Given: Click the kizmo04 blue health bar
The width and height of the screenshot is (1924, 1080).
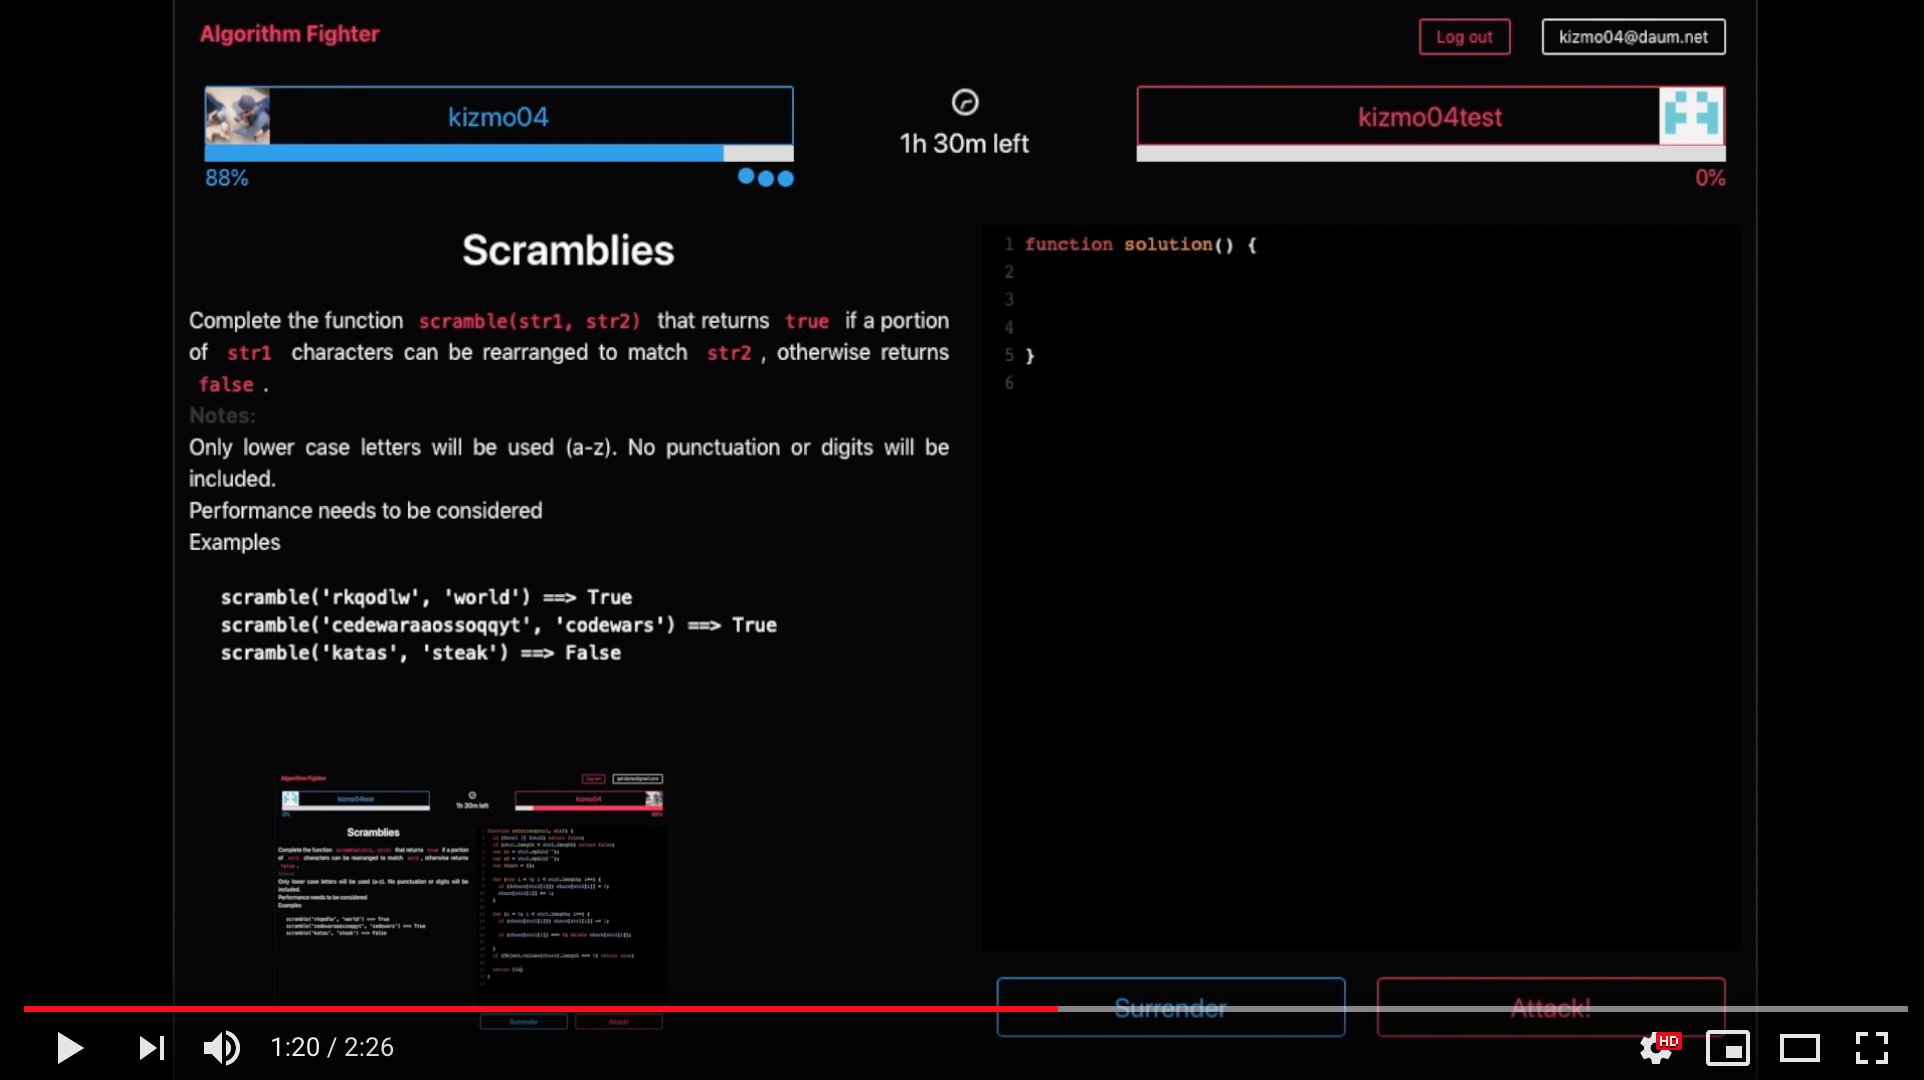Looking at the screenshot, I should tap(463, 153).
